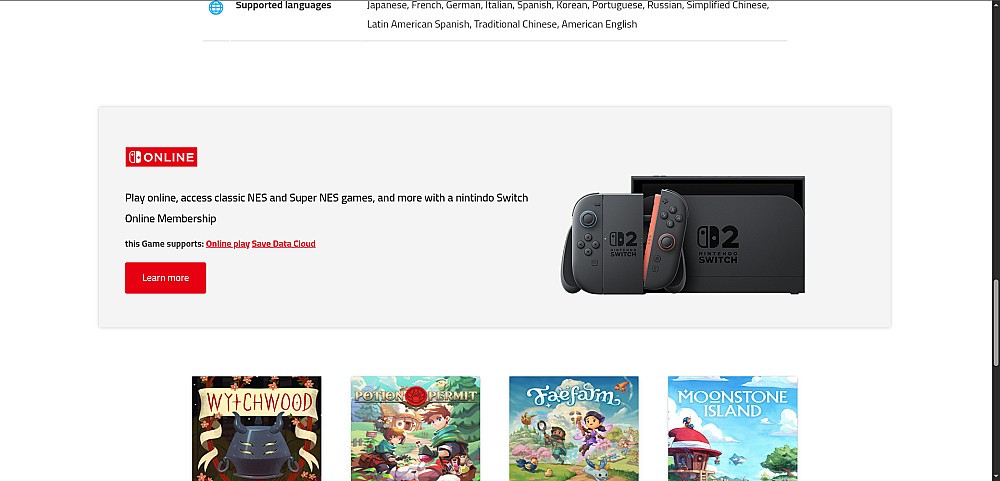
Task: Open the Save Data Cloud link
Action: [x=284, y=244]
